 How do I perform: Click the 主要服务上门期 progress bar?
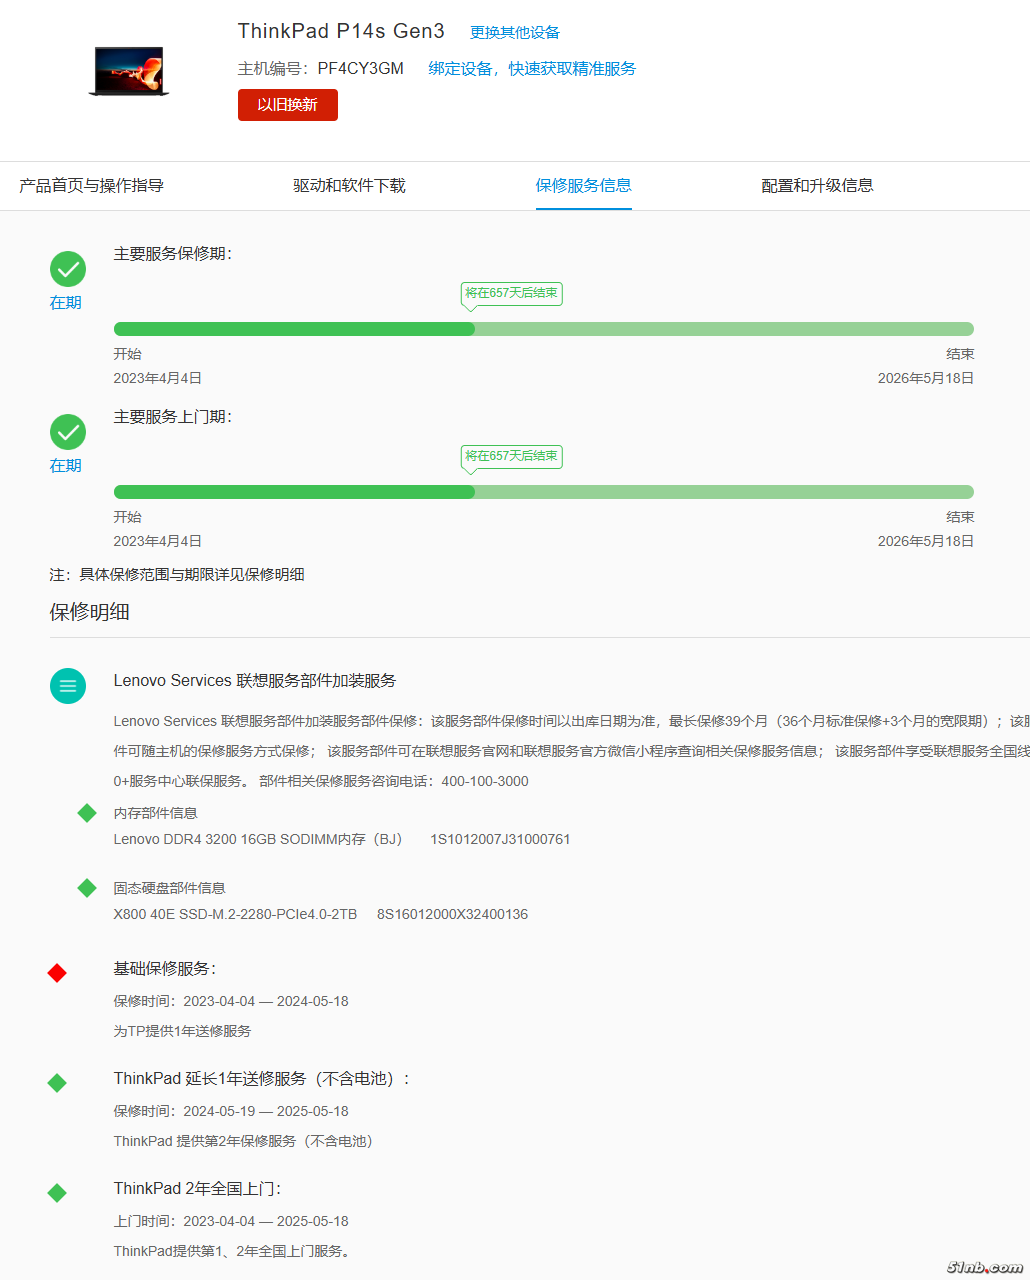click(x=543, y=492)
